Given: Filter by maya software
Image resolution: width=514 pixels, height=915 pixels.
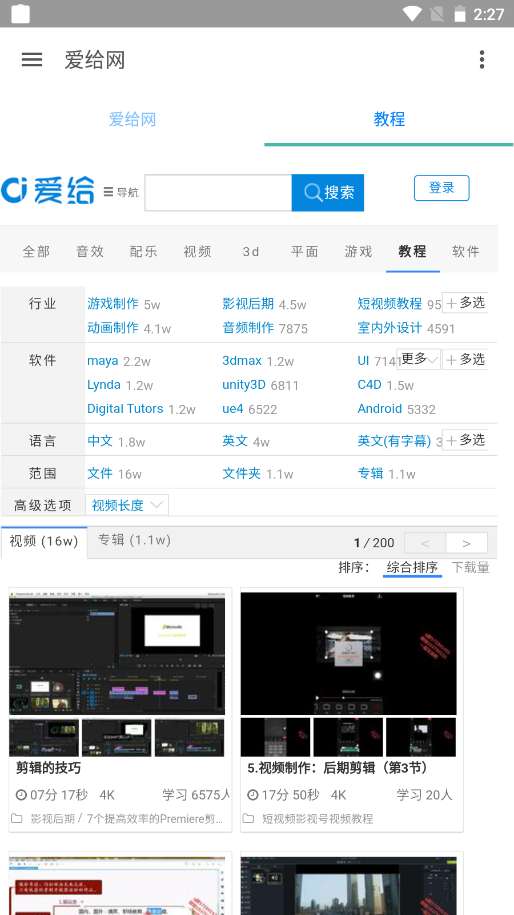Looking at the screenshot, I should 103,361.
